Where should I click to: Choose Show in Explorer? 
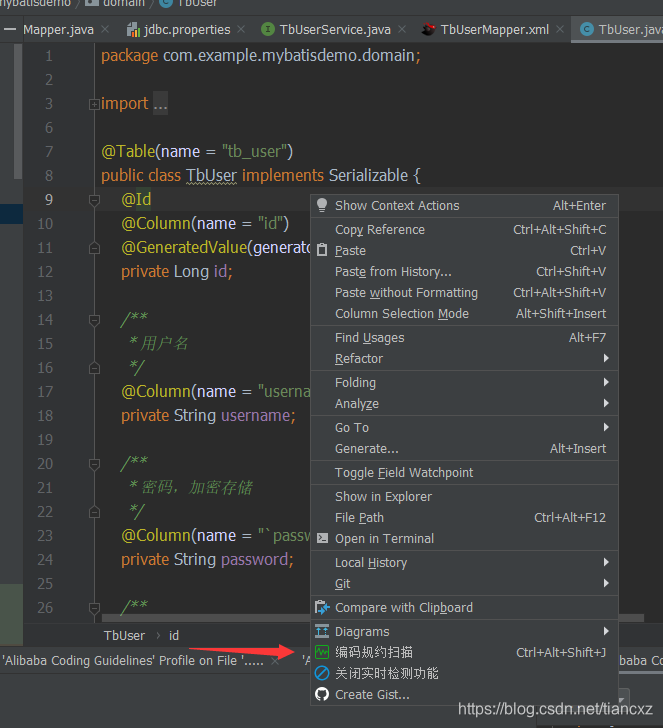(464, 496)
